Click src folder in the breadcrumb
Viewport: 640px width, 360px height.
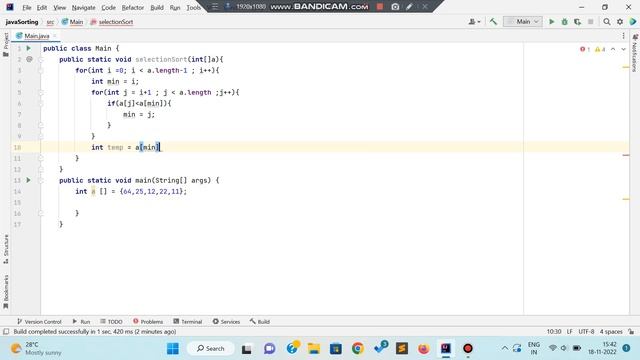click(50, 22)
